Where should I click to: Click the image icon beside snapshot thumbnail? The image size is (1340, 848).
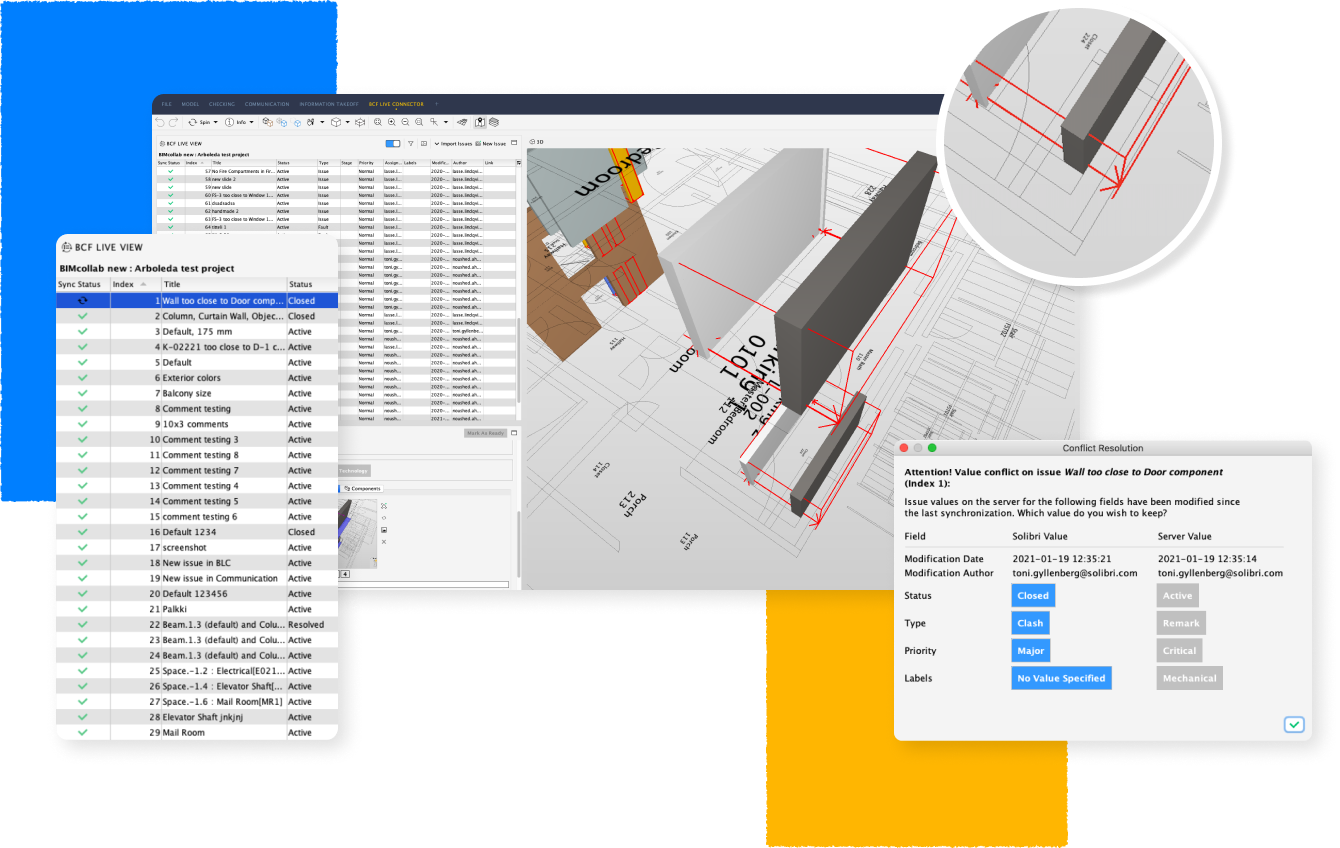click(x=383, y=529)
